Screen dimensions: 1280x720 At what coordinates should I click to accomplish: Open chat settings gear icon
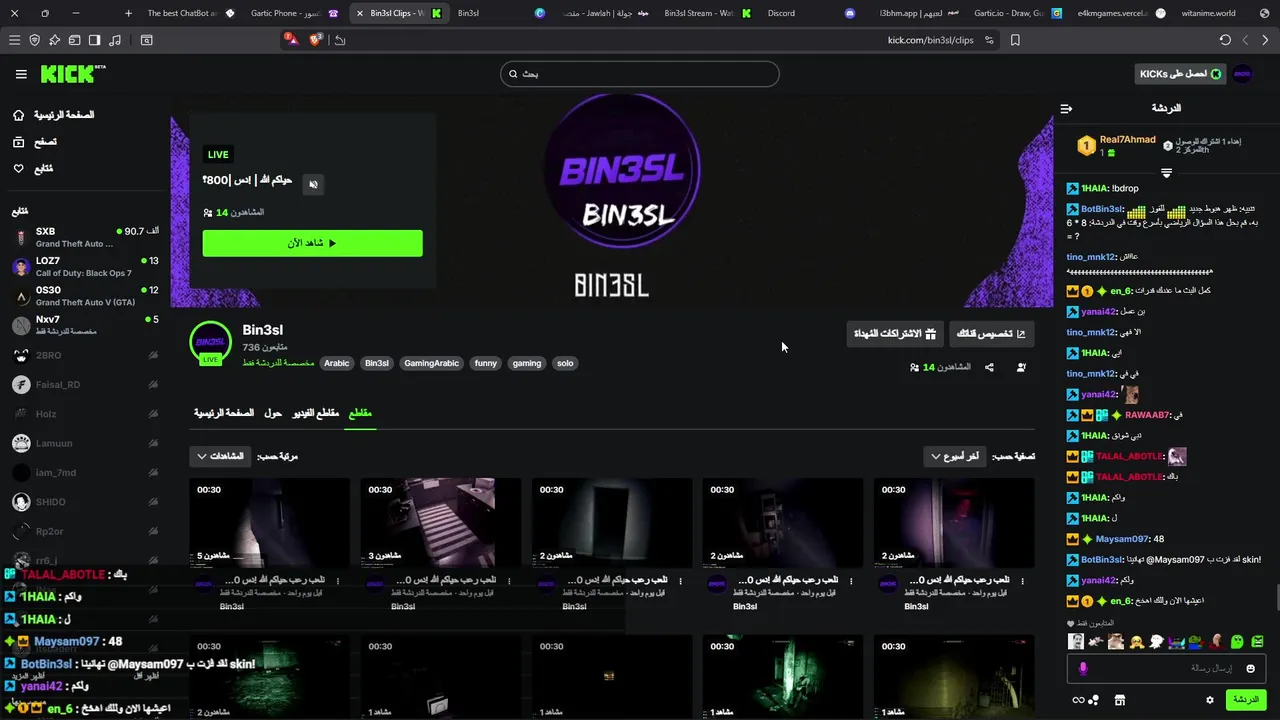tap(1209, 700)
